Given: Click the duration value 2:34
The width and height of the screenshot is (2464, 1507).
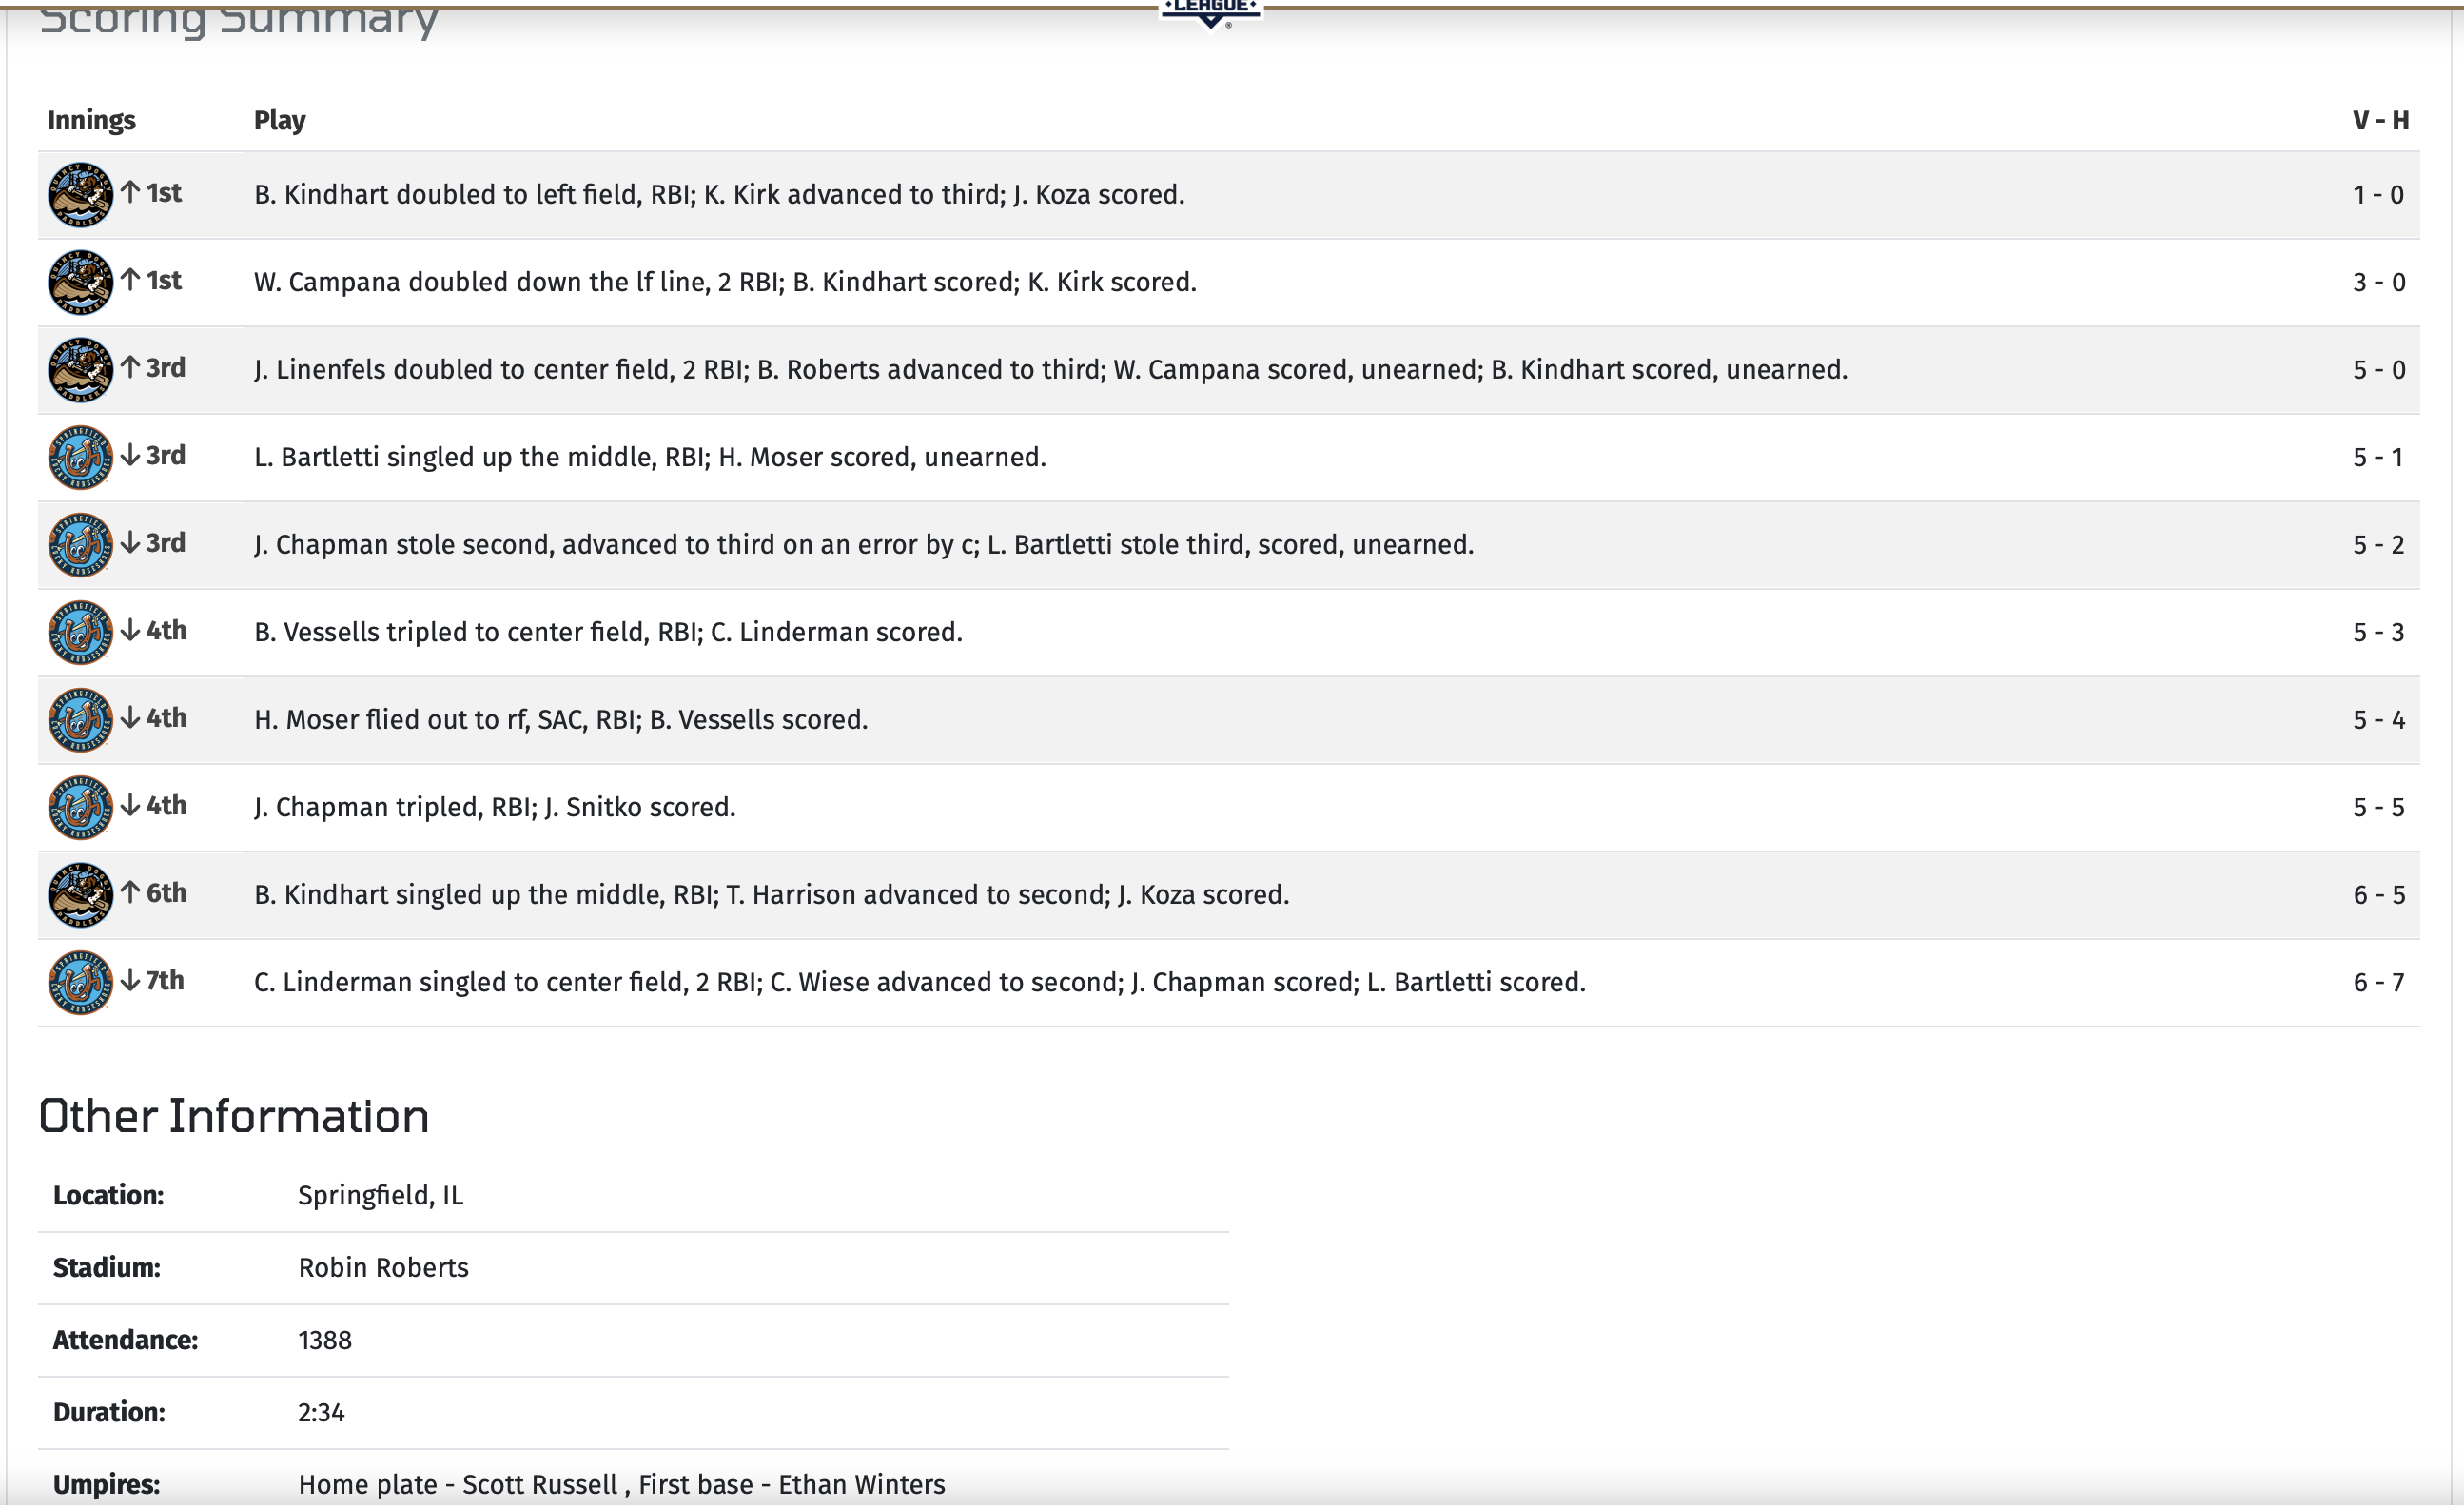Looking at the screenshot, I should pos(321,1413).
